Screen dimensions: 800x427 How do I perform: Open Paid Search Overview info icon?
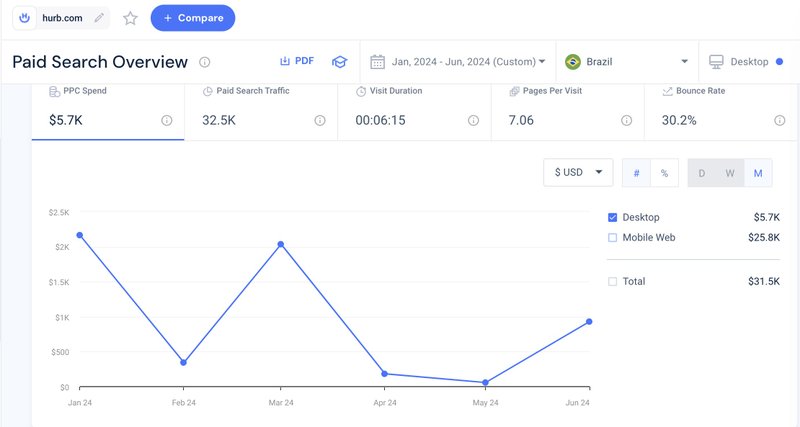click(205, 62)
